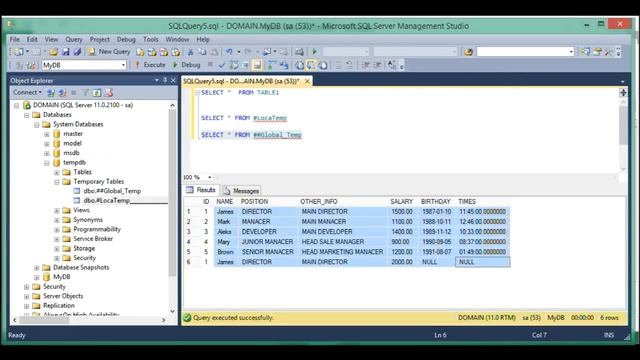Open the Query menu

(x=74, y=39)
